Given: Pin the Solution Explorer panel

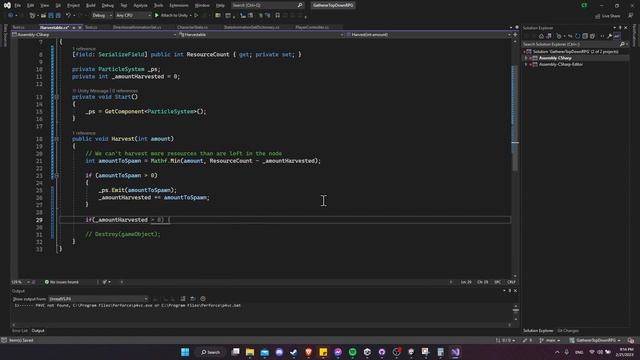Looking at the screenshot, I should click(x=620, y=28).
